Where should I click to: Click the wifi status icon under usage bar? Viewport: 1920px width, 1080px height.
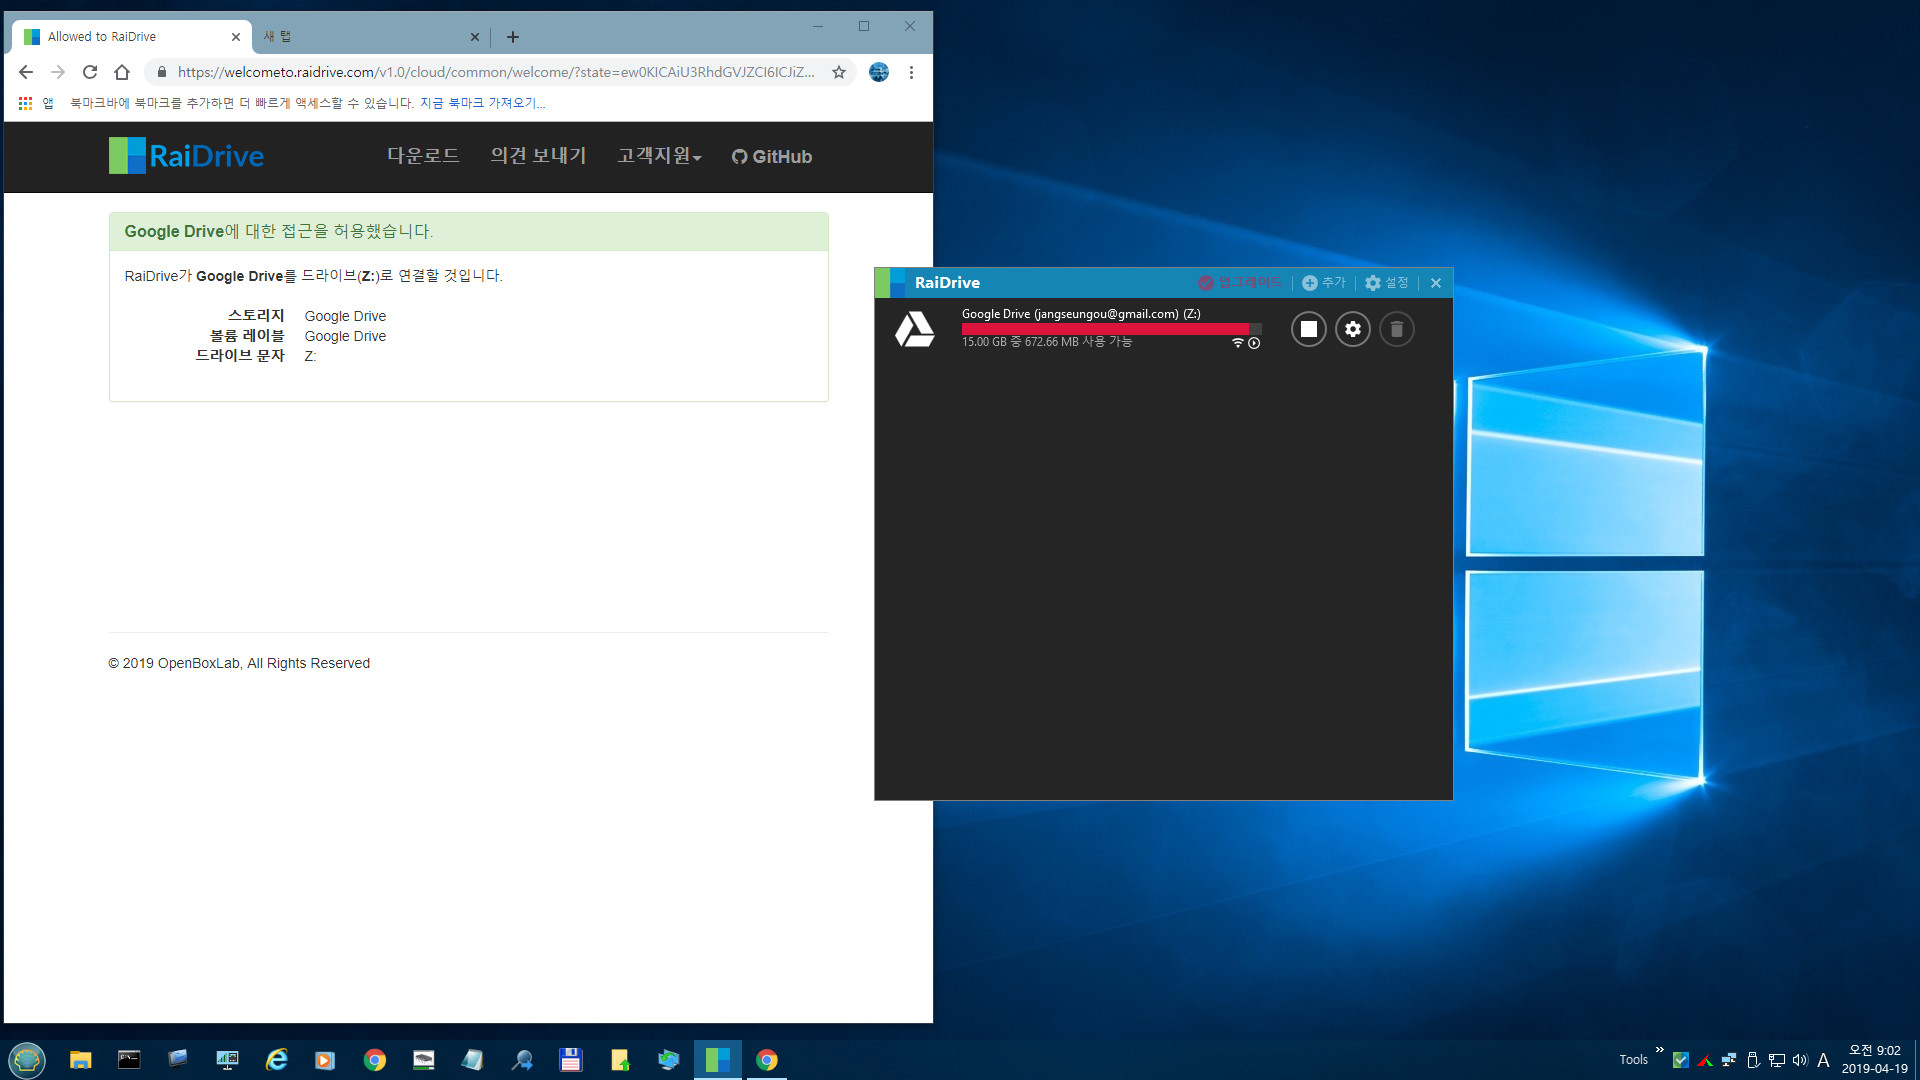pyautogui.click(x=1237, y=343)
